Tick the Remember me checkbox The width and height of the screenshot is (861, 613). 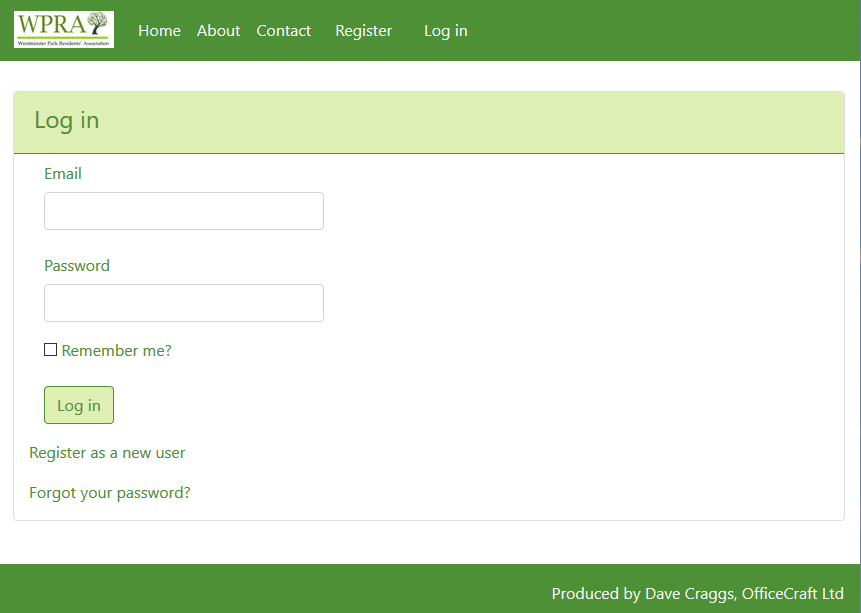(x=51, y=350)
